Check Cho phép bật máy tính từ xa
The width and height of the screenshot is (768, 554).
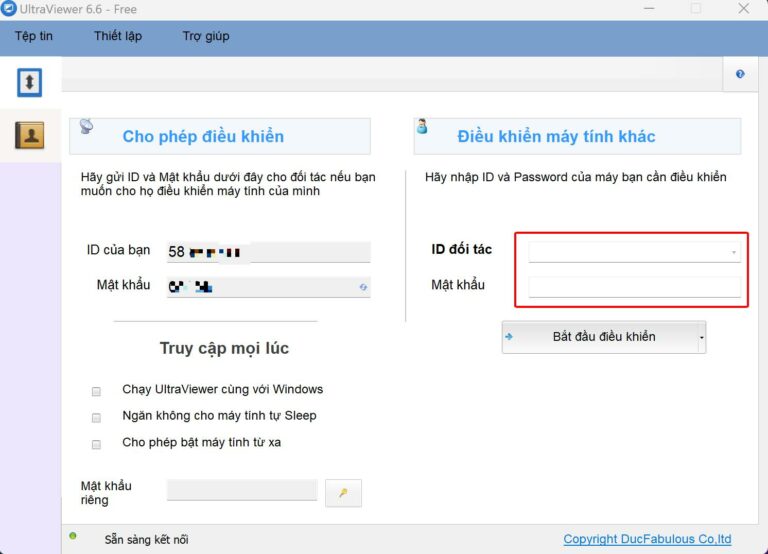(x=97, y=444)
